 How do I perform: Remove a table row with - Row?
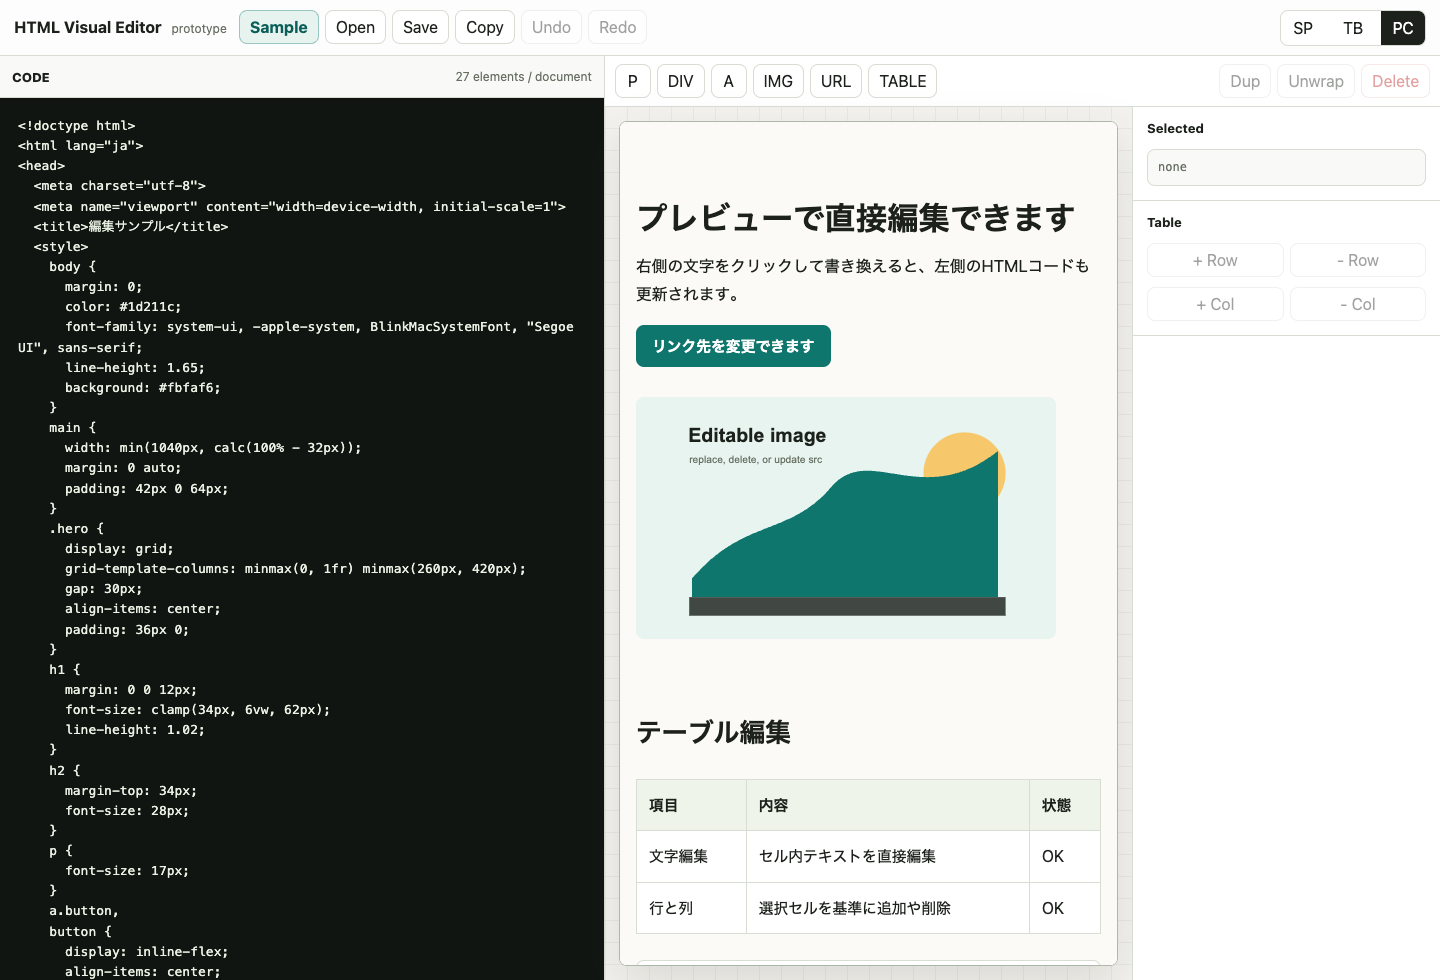[x=1358, y=260]
